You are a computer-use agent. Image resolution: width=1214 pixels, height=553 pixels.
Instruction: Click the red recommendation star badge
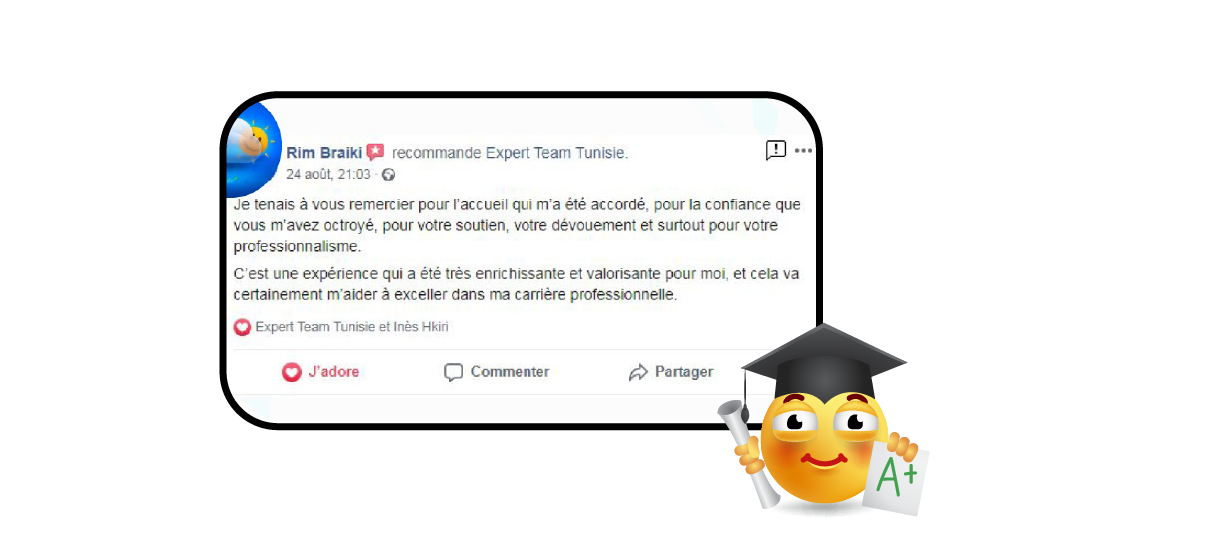pyautogui.click(x=375, y=152)
